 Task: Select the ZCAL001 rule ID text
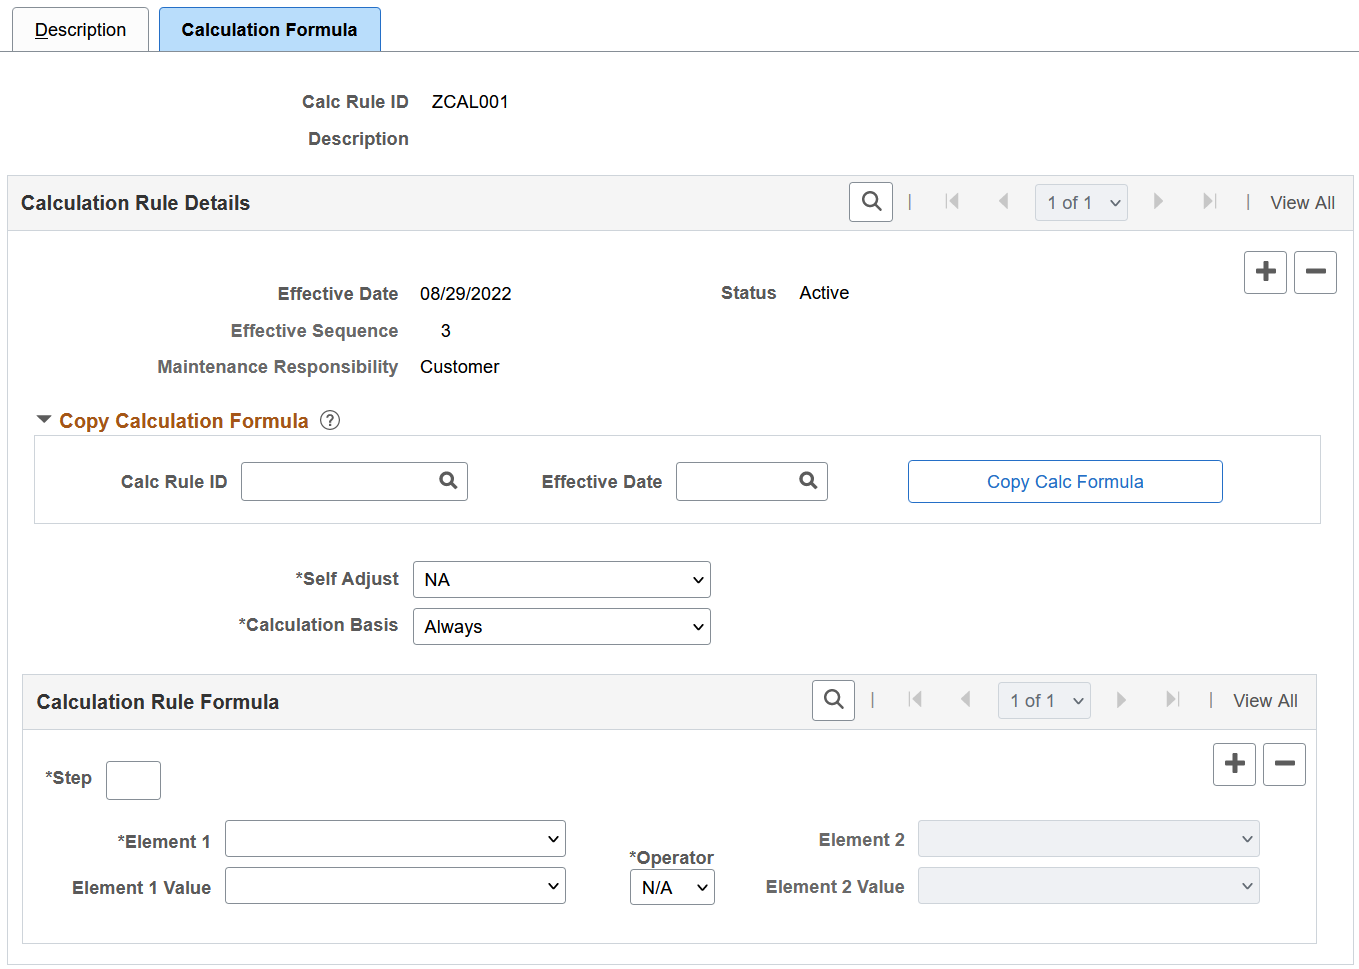470,102
